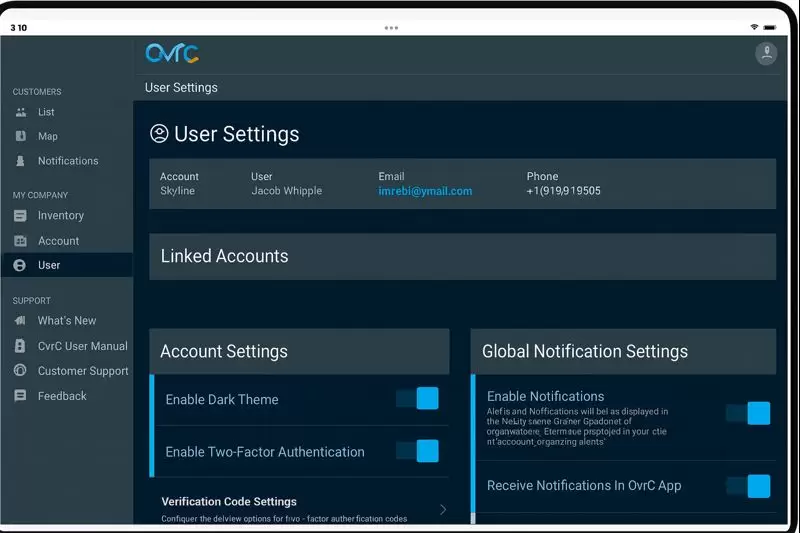Click the OvrC logo in header
Screen dimensions: 800x533
point(172,53)
